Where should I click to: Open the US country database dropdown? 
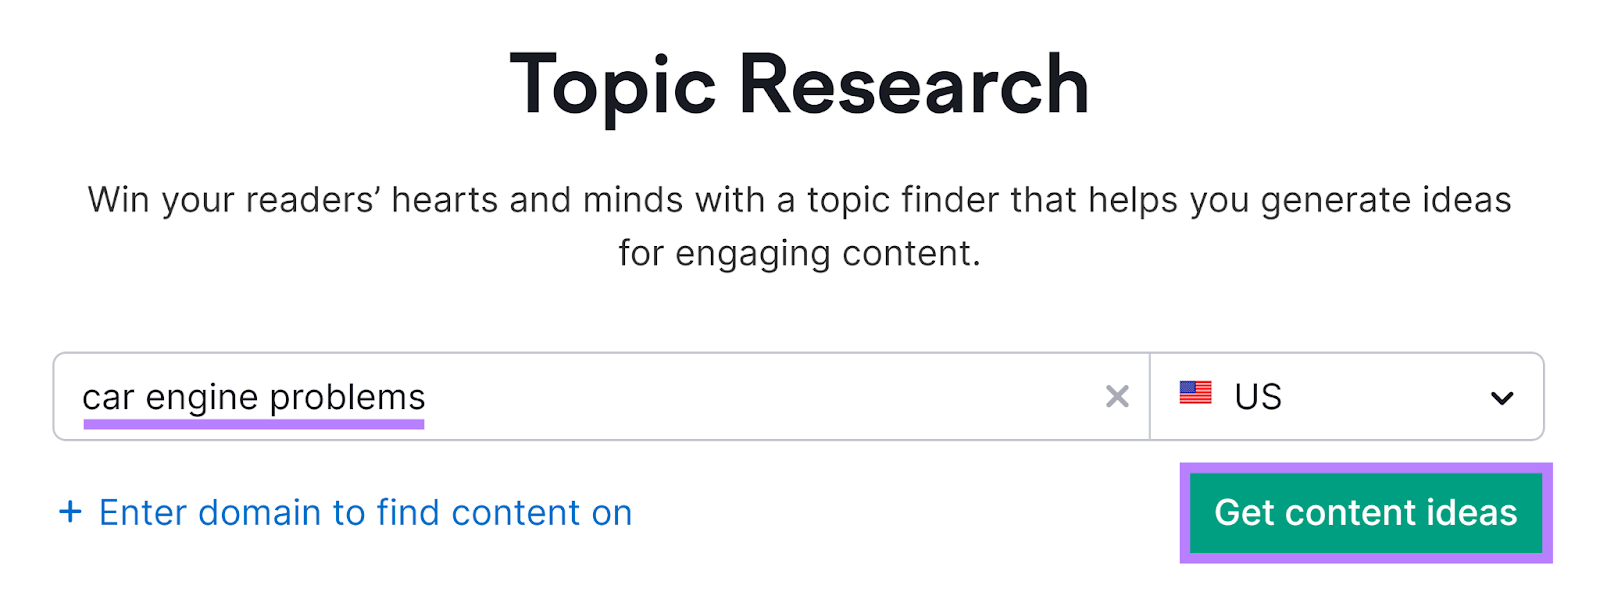pyautogui.click(x=1345, y=396)
